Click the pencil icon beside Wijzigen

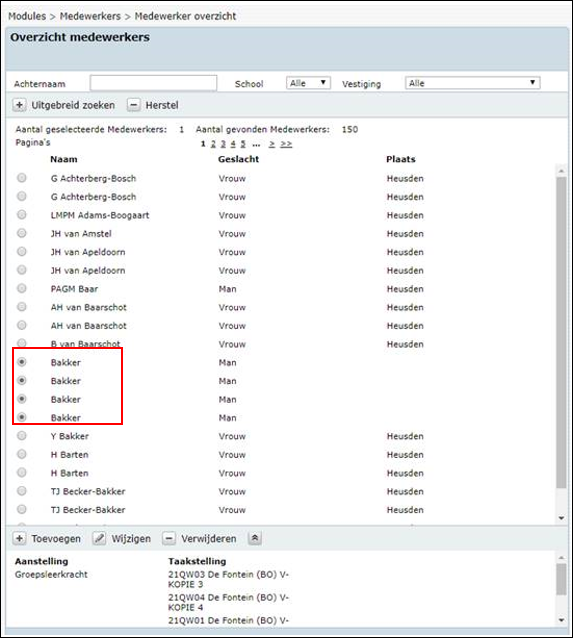tap(99, 538)
